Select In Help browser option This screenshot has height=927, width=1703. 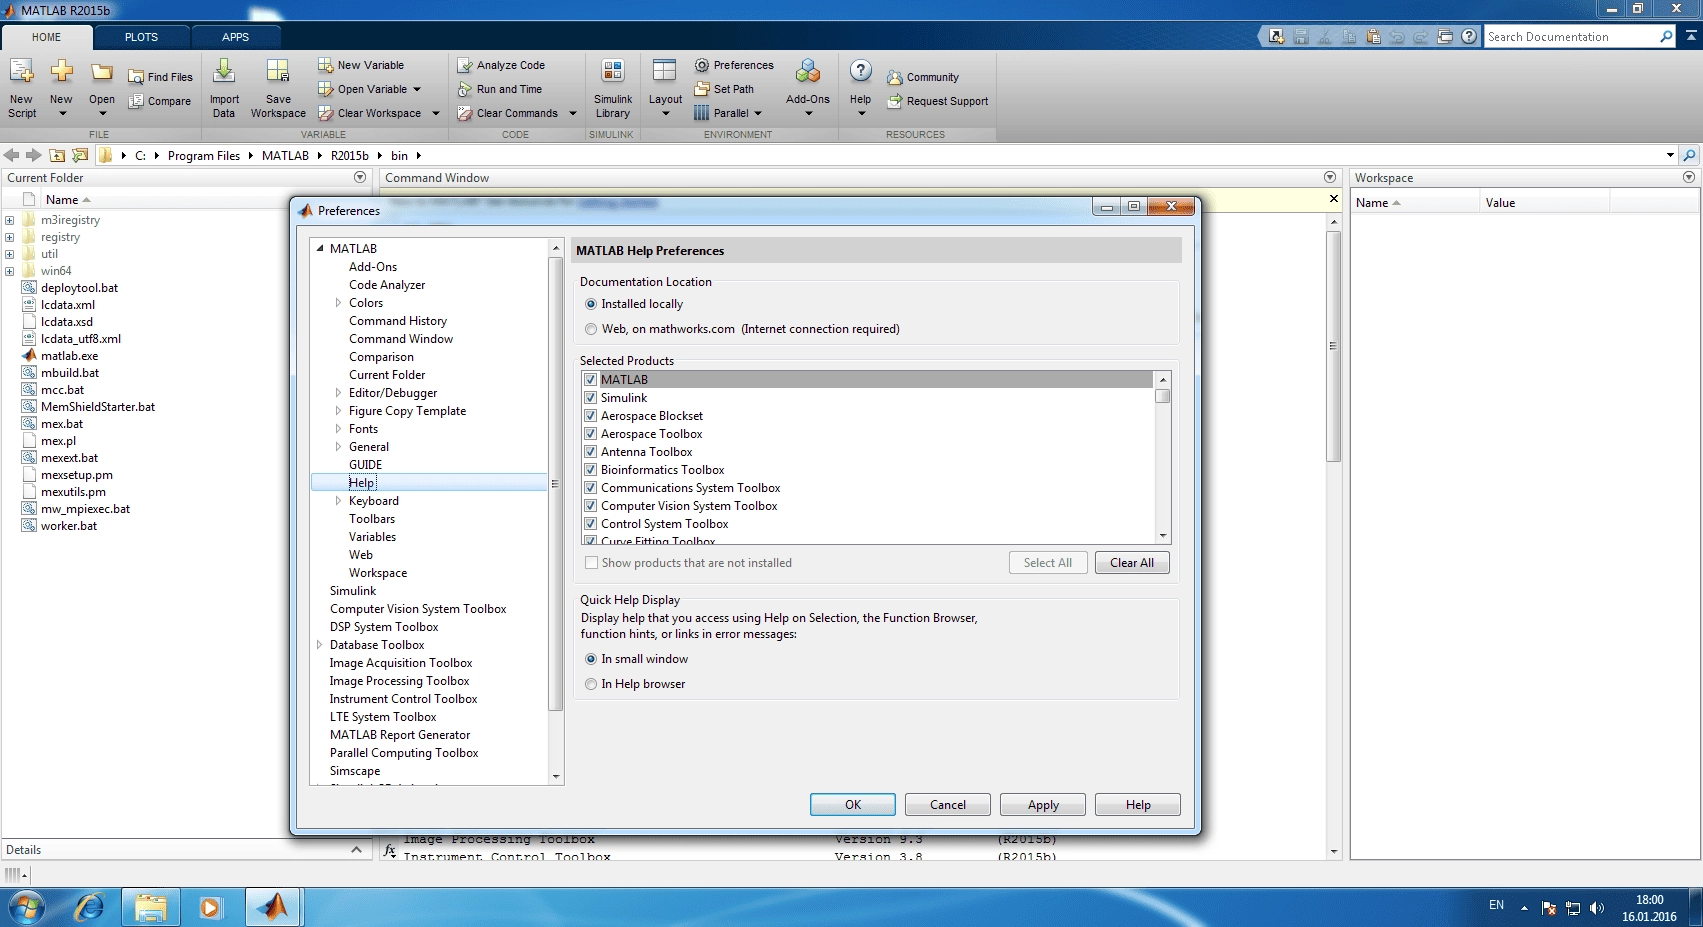591,684
